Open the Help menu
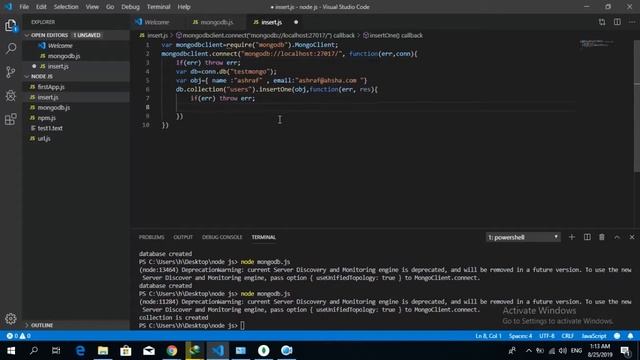Screen dimensions: 640x360 tap(184, 7)
